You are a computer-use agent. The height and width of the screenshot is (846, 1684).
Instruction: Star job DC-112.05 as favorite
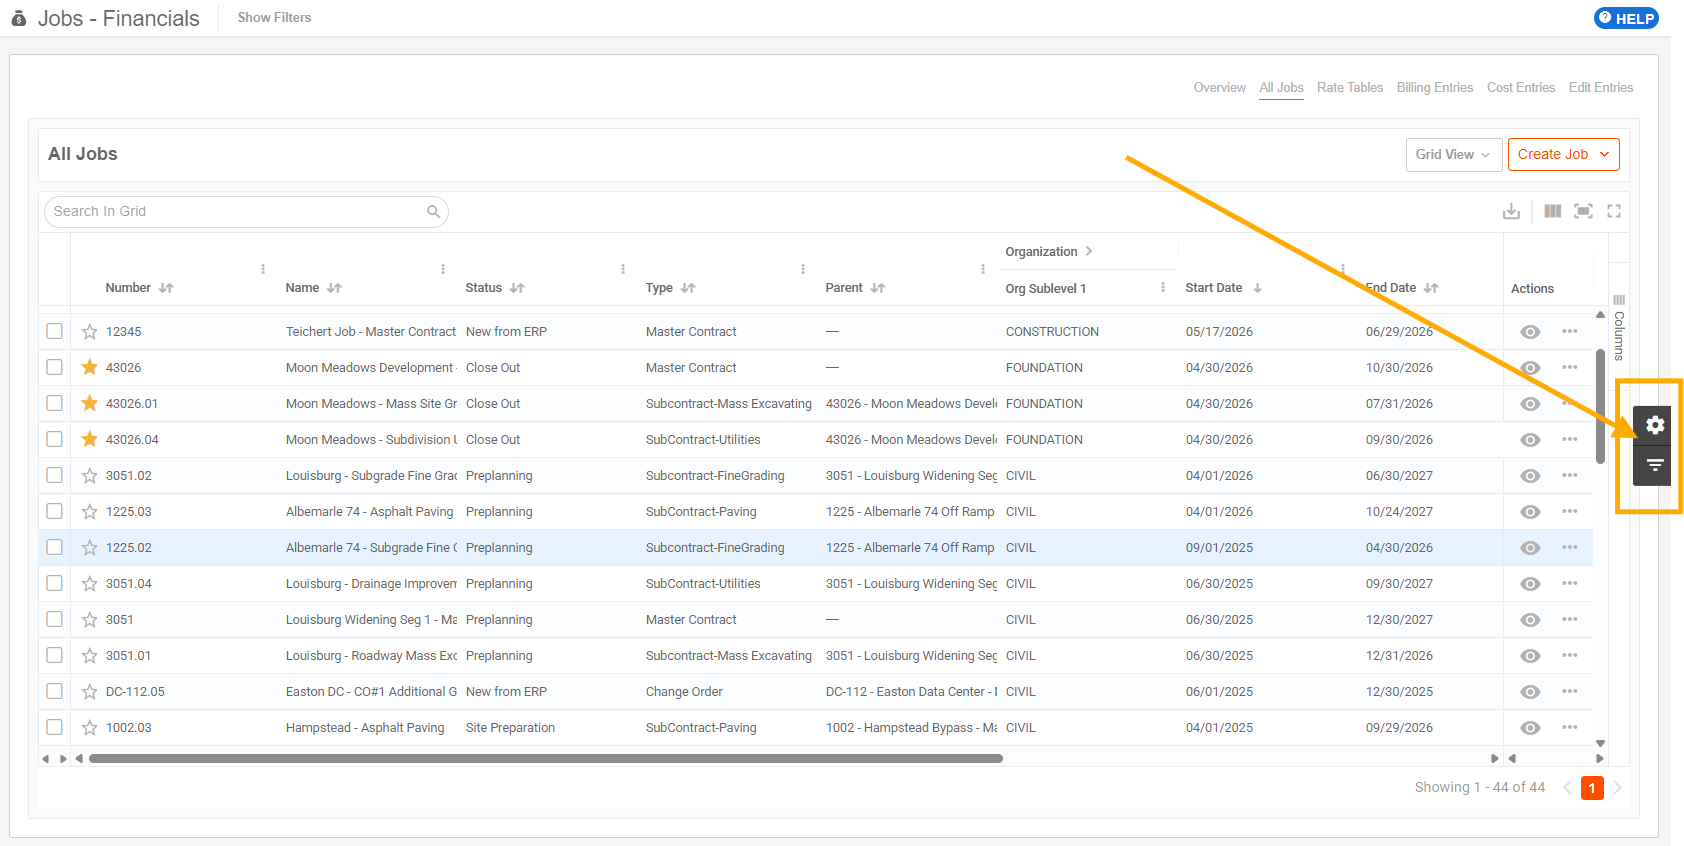point(89,691)
